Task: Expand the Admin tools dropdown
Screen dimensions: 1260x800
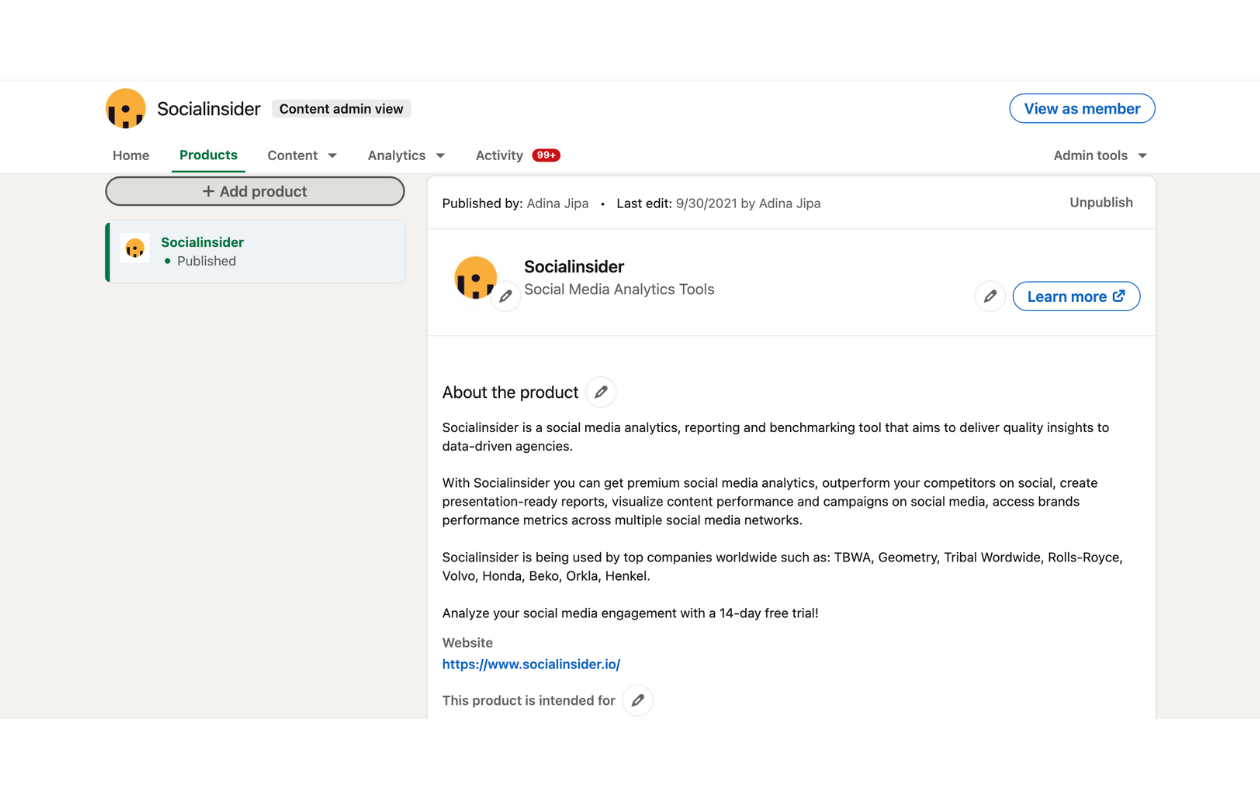Action: [x=1100, y=155]
